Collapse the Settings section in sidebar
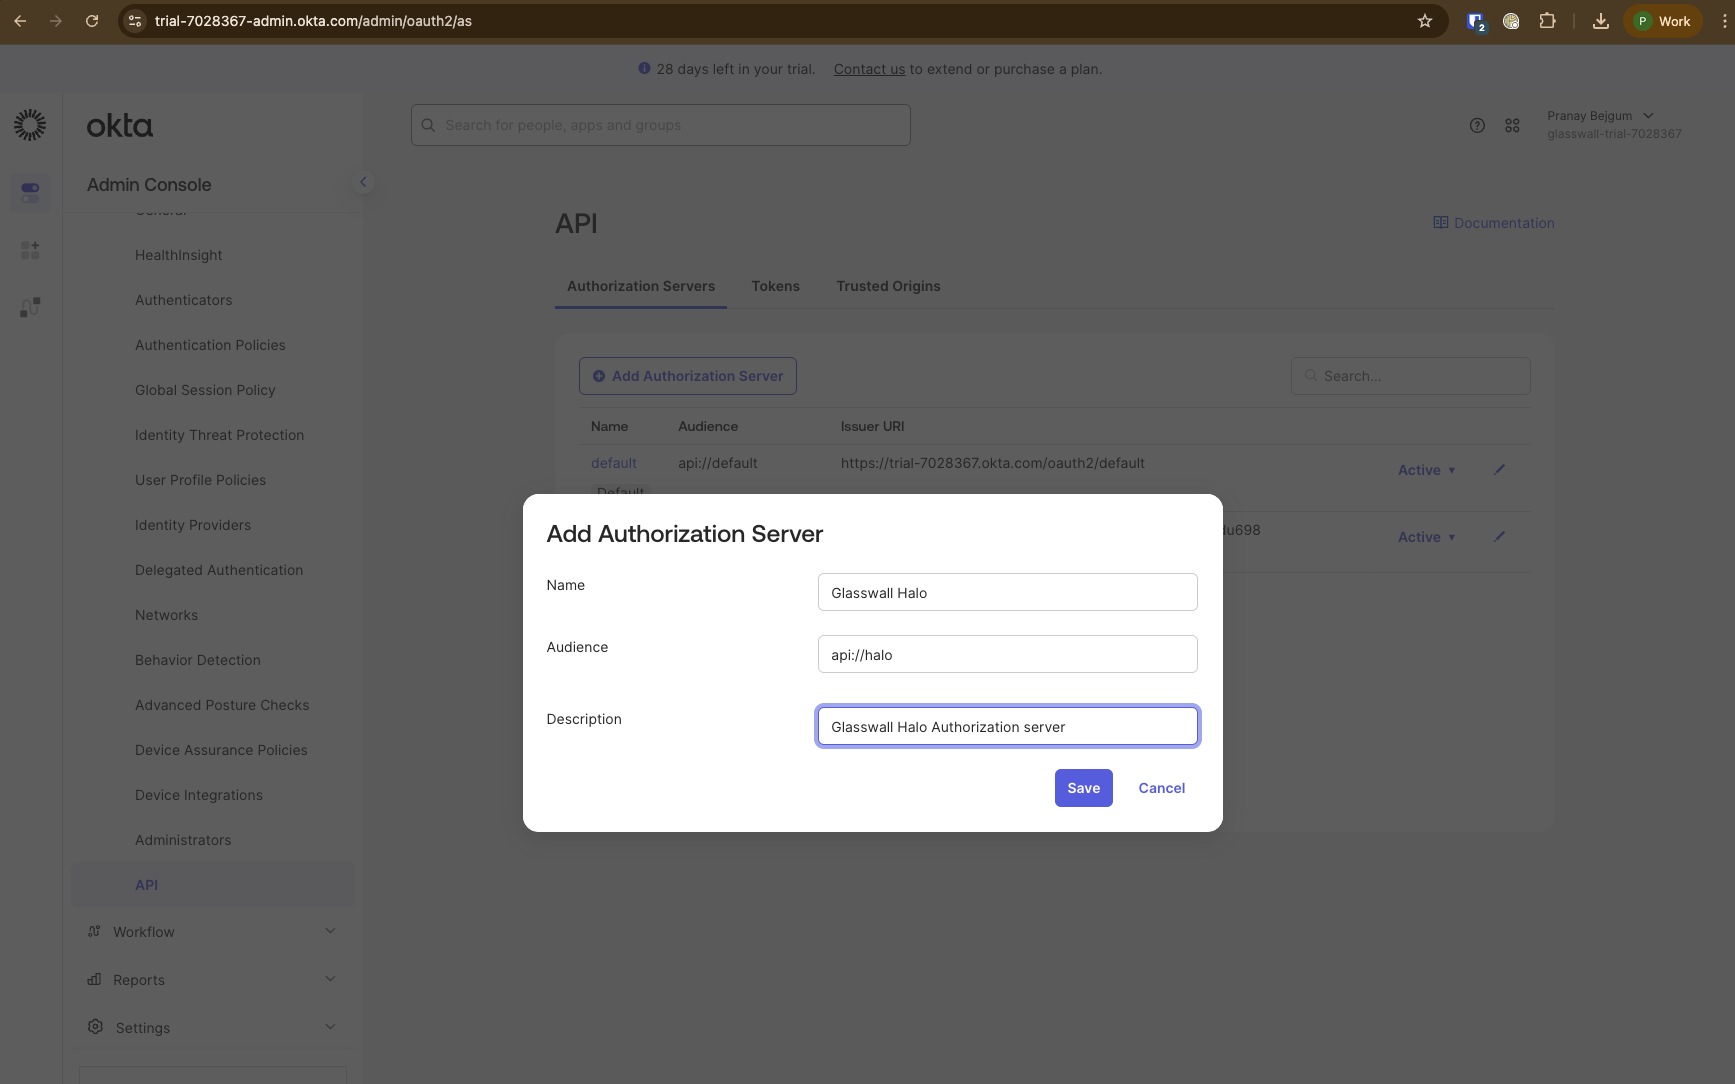 pyautogui.click(x=330, y=1026)
